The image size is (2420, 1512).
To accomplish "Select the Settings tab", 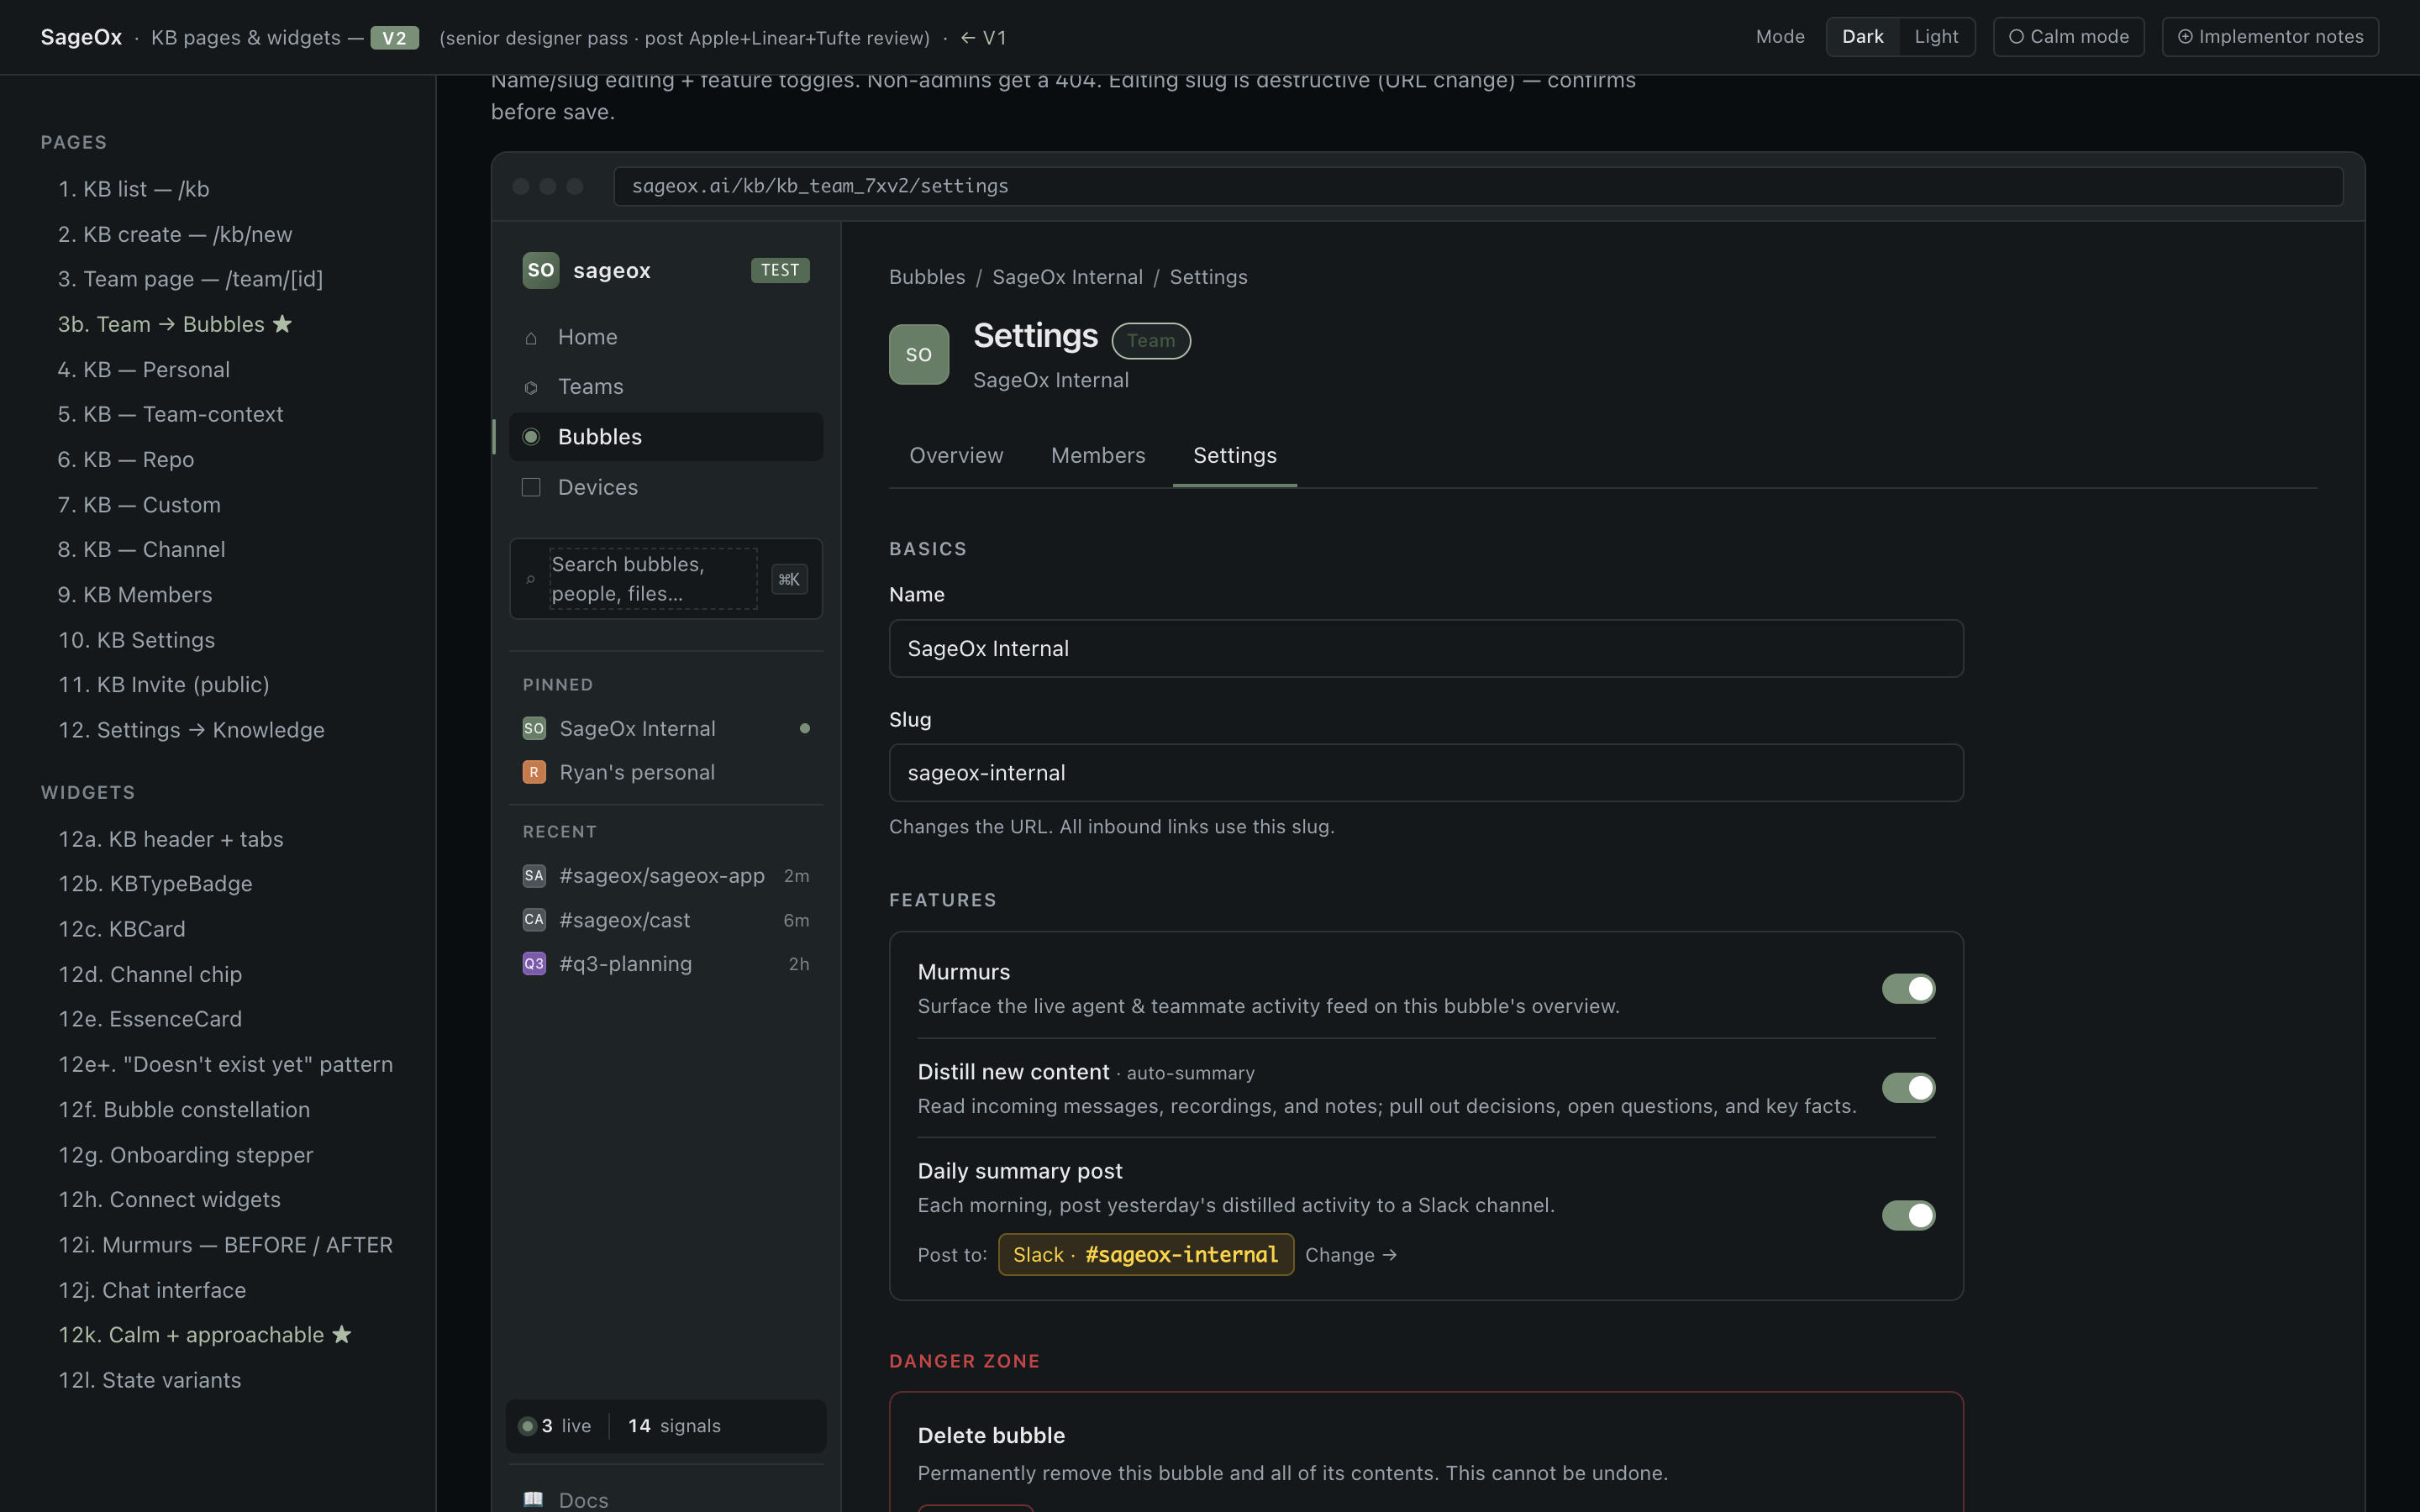I will click(1234, 456).
